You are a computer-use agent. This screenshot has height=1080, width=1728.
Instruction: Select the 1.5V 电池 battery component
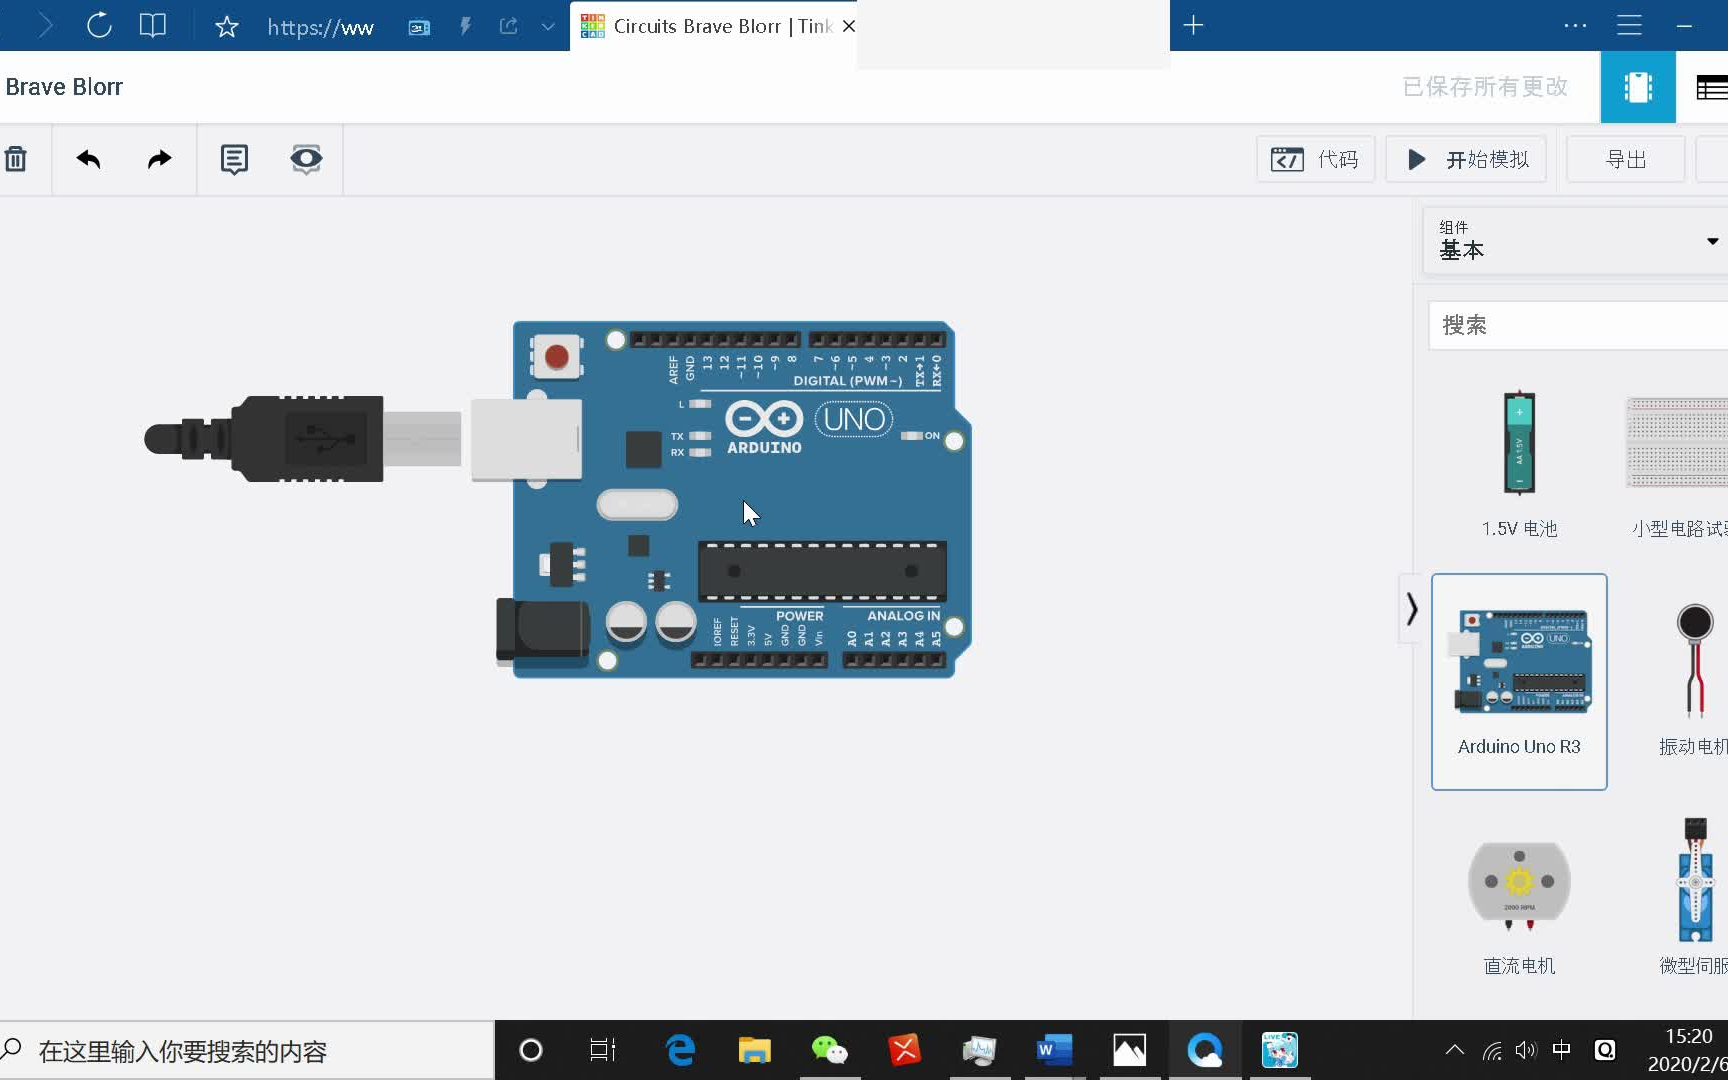coord(1519,464)
